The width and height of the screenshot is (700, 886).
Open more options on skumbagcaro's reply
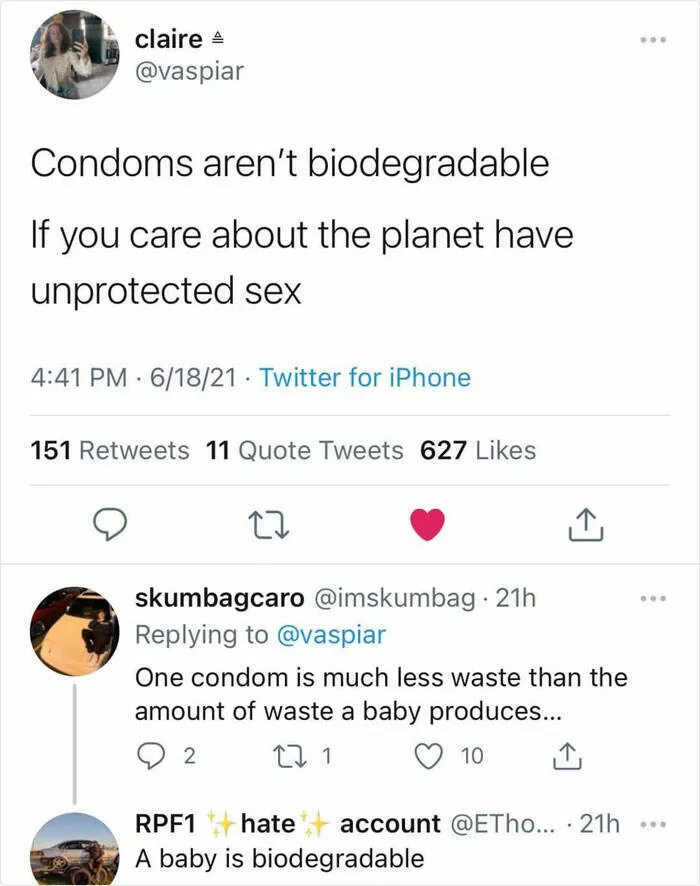[653, 600]
